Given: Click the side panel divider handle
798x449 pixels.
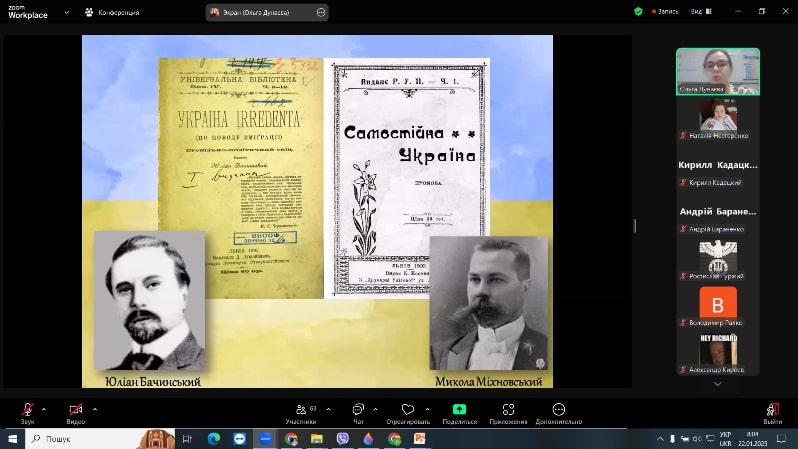Looking at the screenshot, I should click(635, 226).
